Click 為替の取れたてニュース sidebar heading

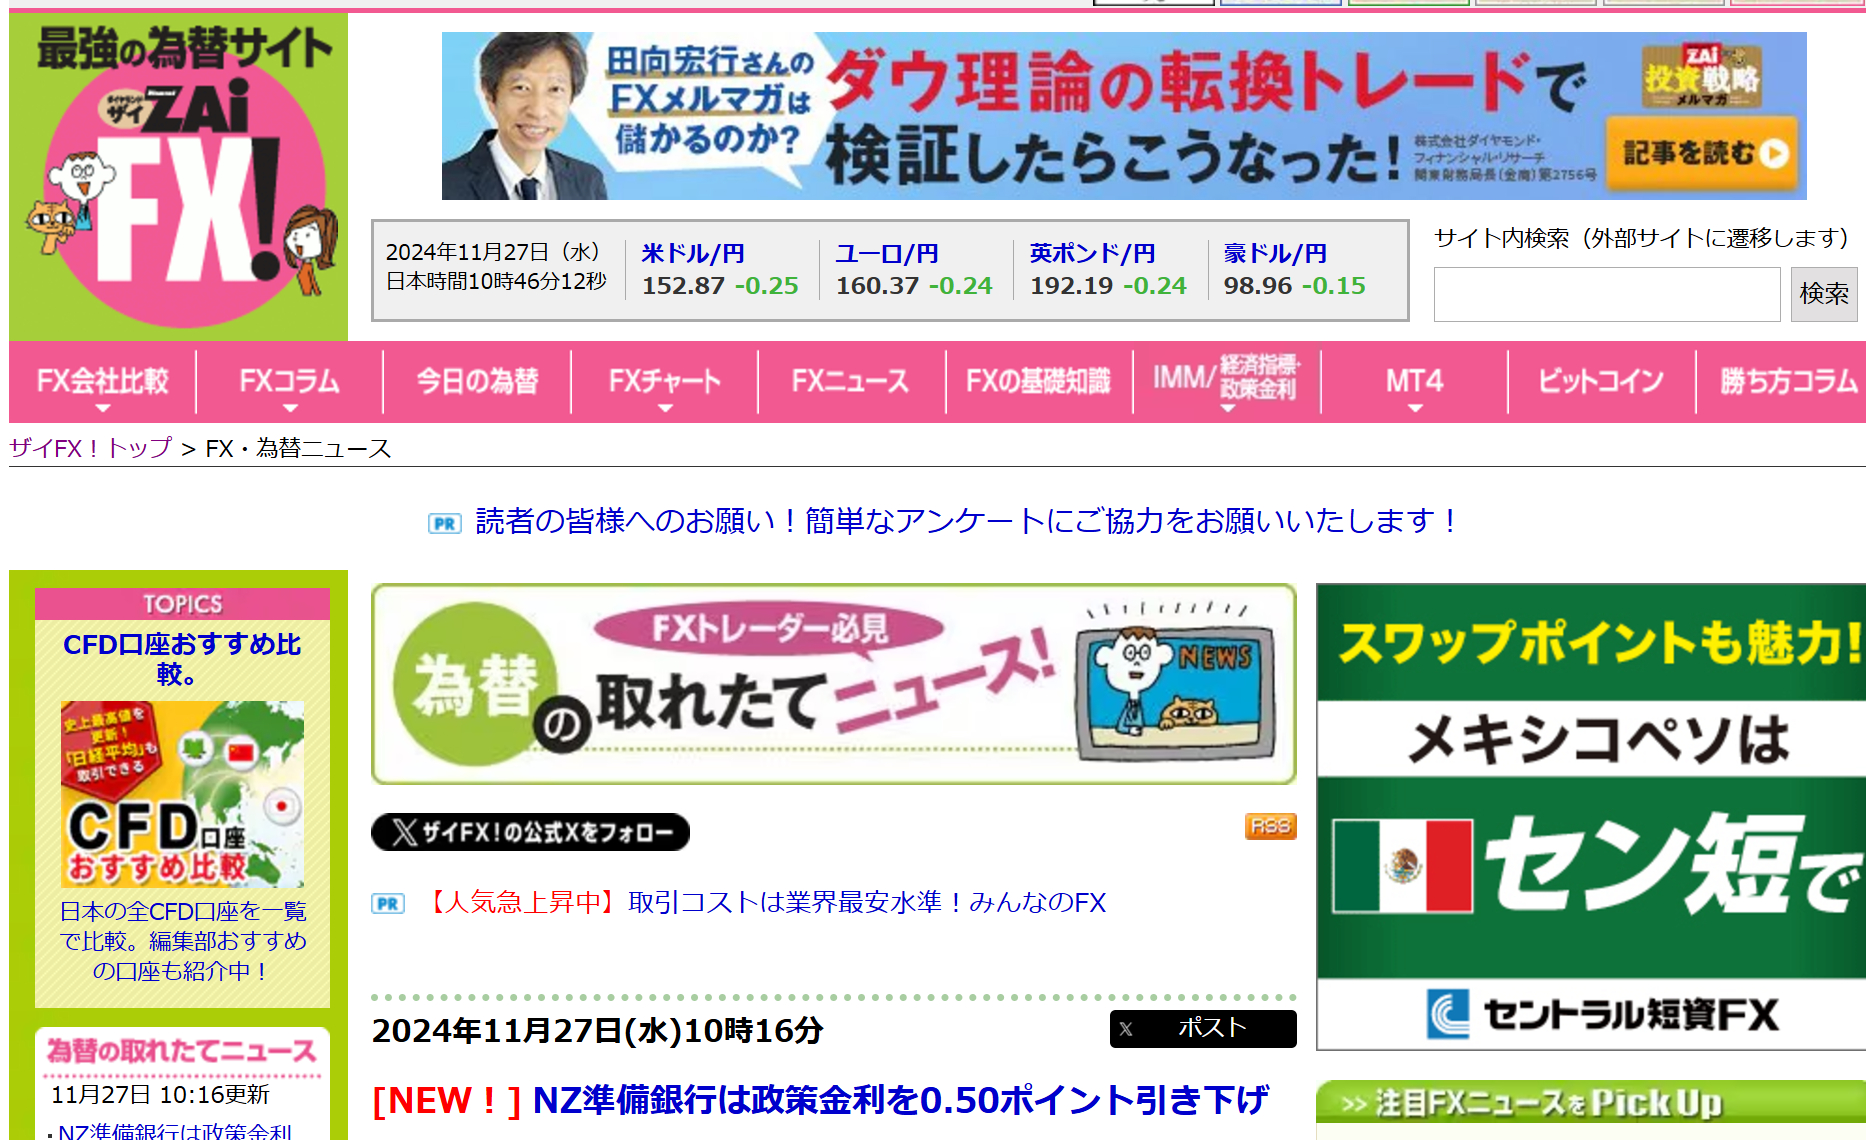pyautogui.click(x=181, y=1051)
